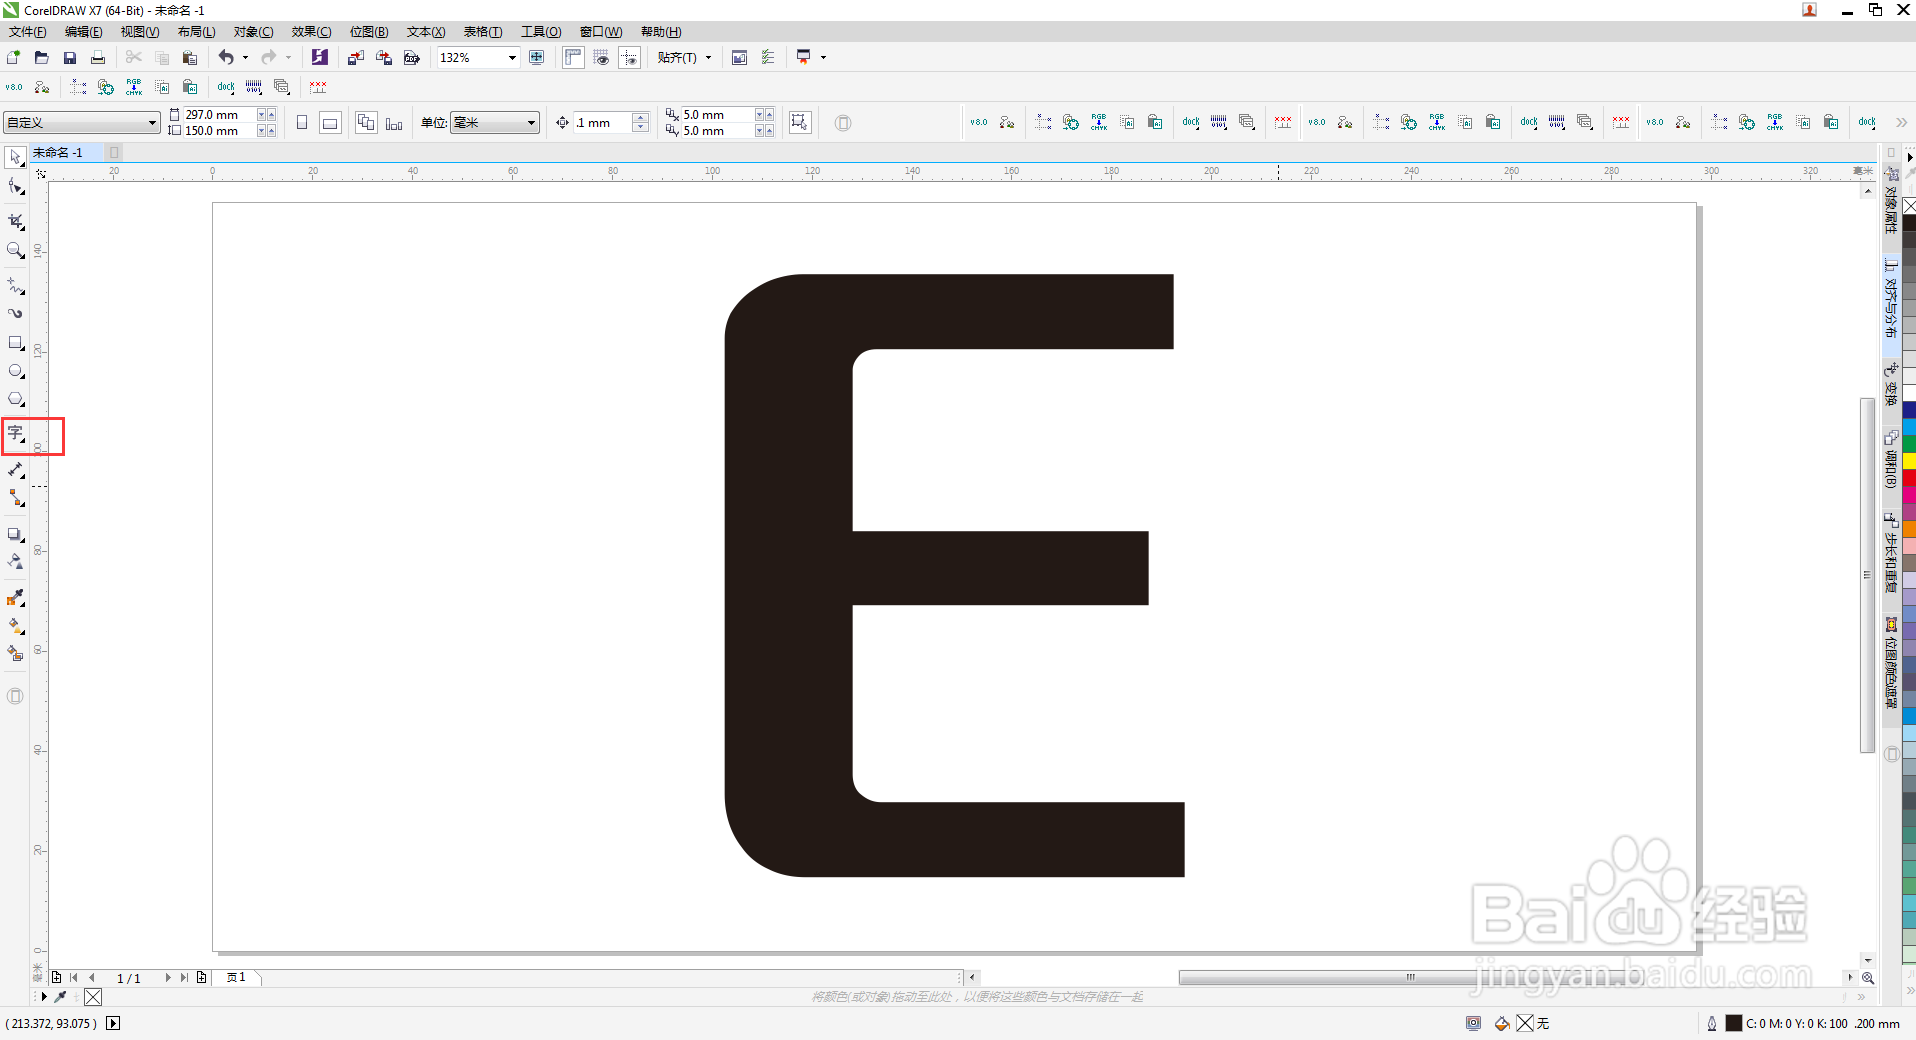Open a file with the folder icon

pyautogui.click(x=42, y=58)
